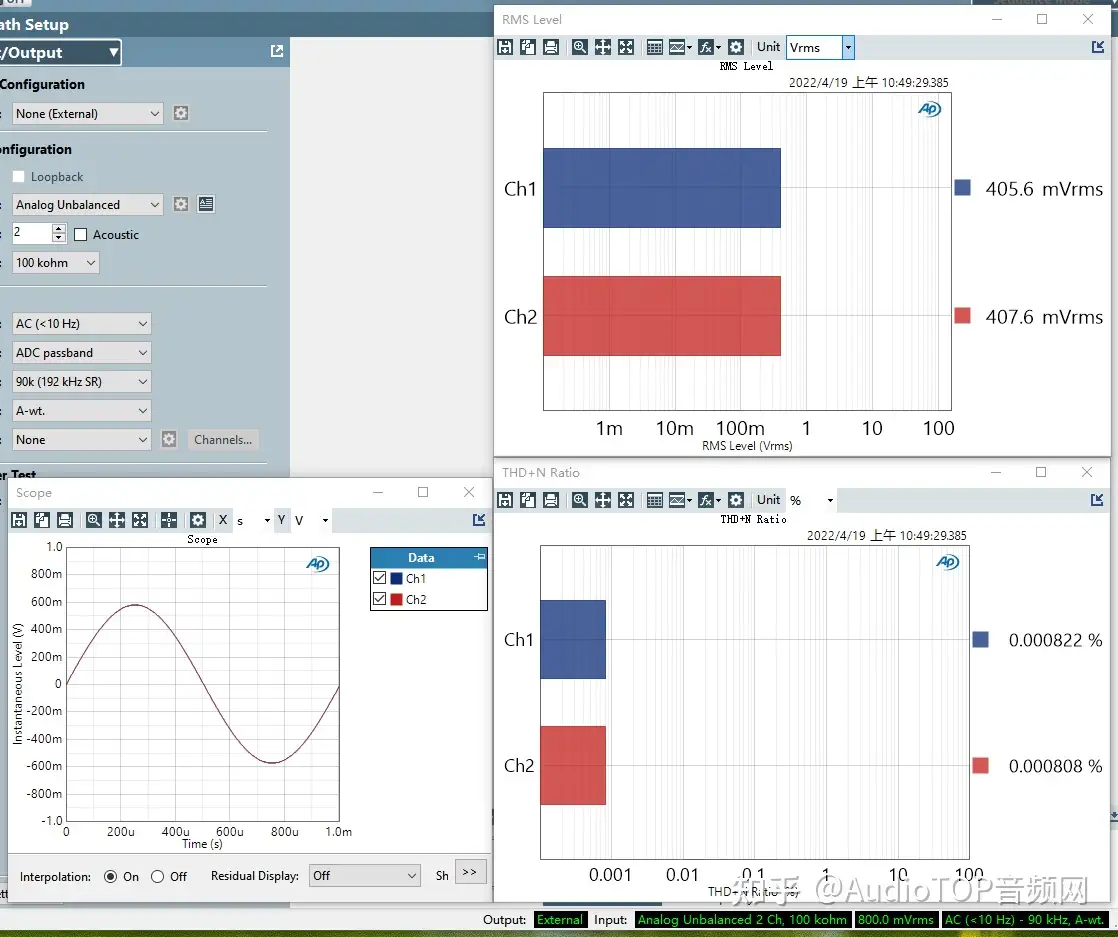
Task: Show the data table in THD+N Ratio window
Action: click(x=655, y=500)
